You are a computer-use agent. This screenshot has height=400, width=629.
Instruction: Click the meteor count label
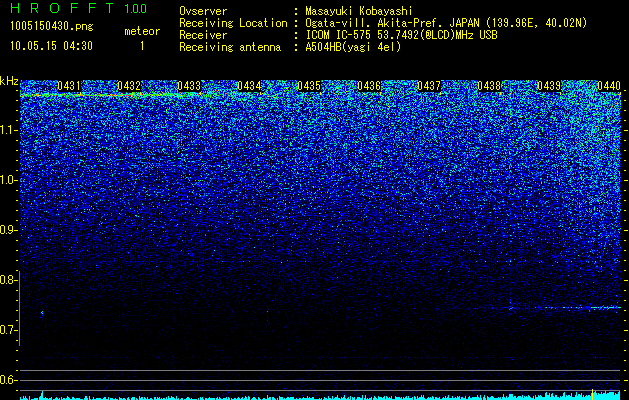142,31
